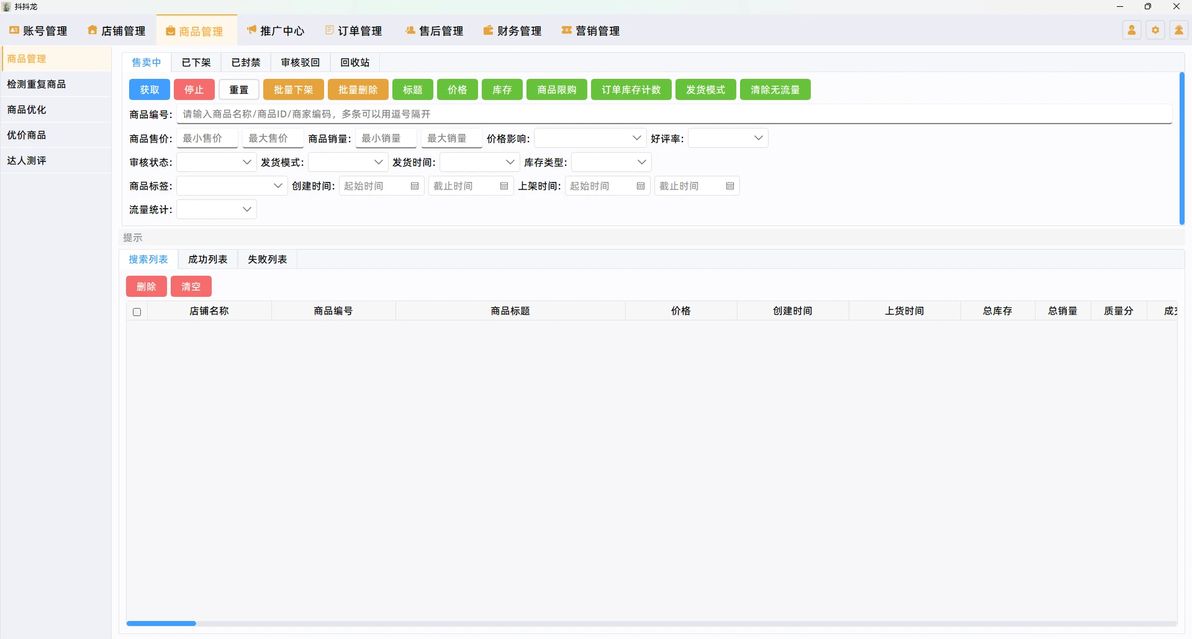The image size is (1192, 639).
Task: Open the 发货模式 filter dropdown
Action: pyautogui.click(x=347, y=162)
